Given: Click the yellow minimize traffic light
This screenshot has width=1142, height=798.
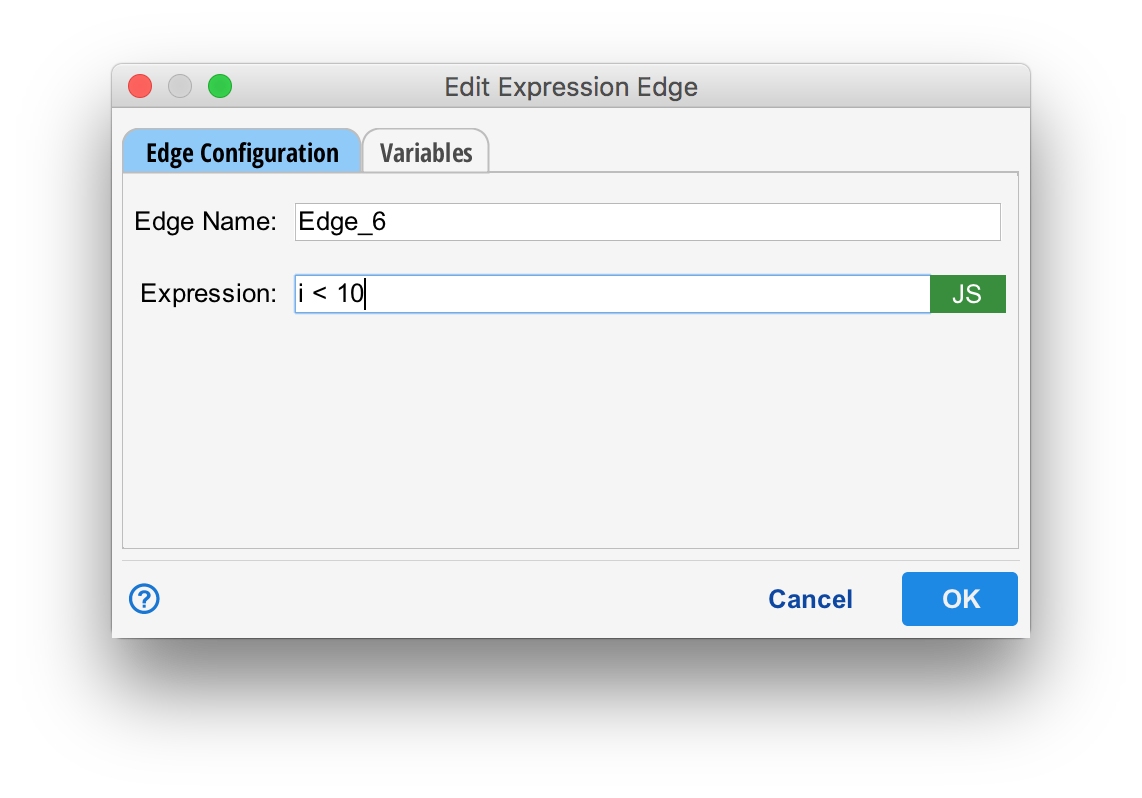Looking at the screenshot, I should 179,86.
